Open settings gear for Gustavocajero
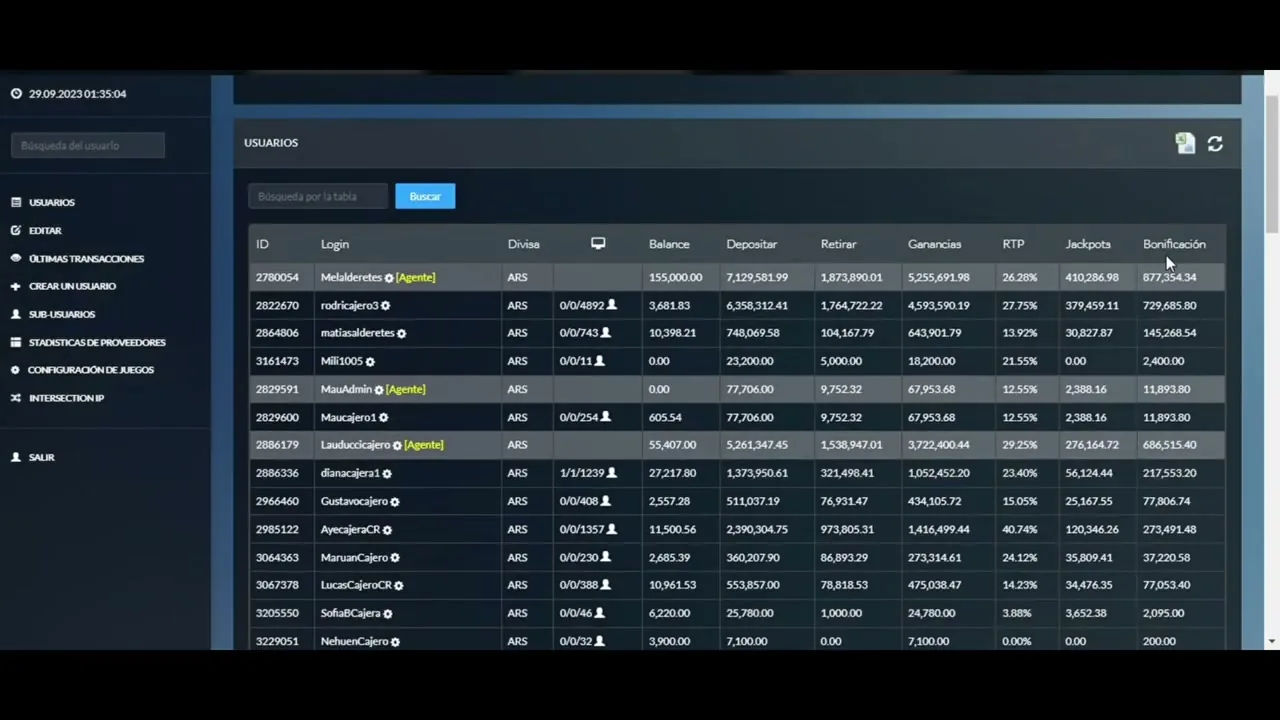The height and width of the screenshot is (720, 1280). pos(394,502)
